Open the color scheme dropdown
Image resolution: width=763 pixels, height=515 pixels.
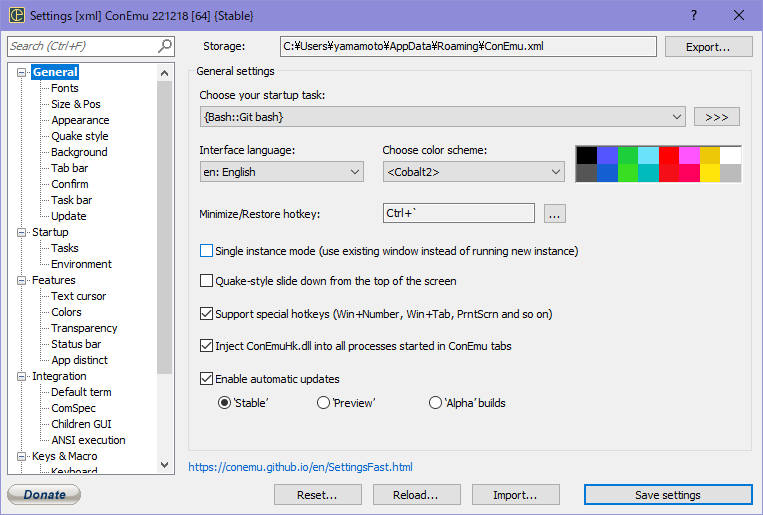point(473,172)
